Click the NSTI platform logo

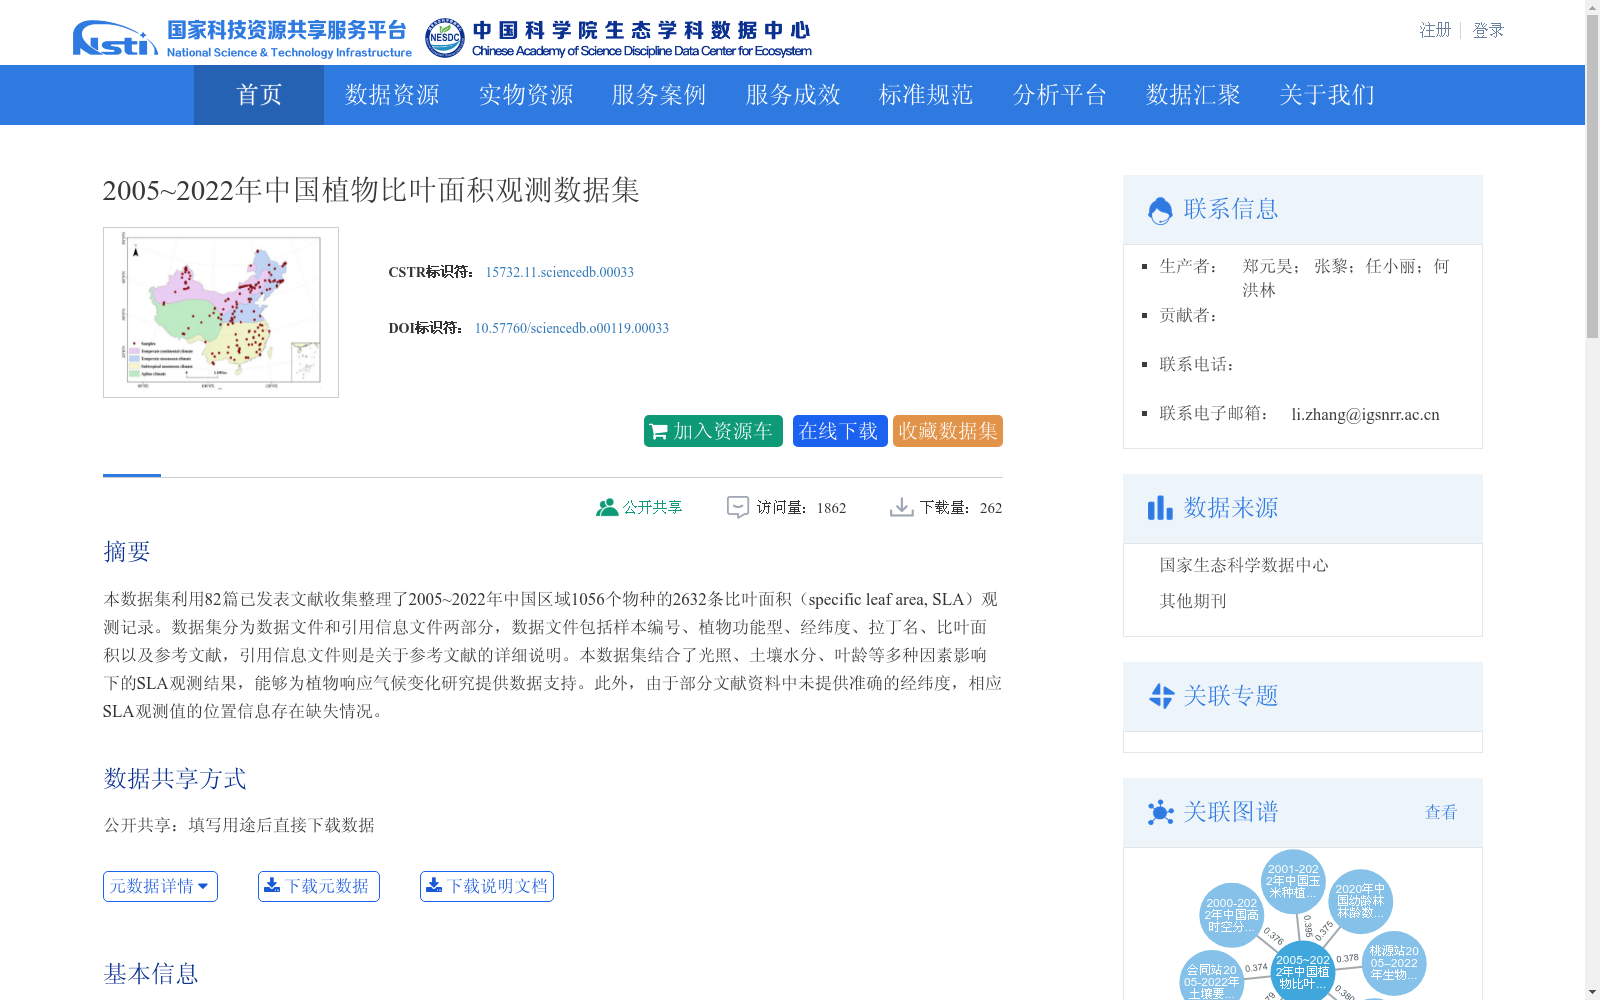click(x=242, y=39)
